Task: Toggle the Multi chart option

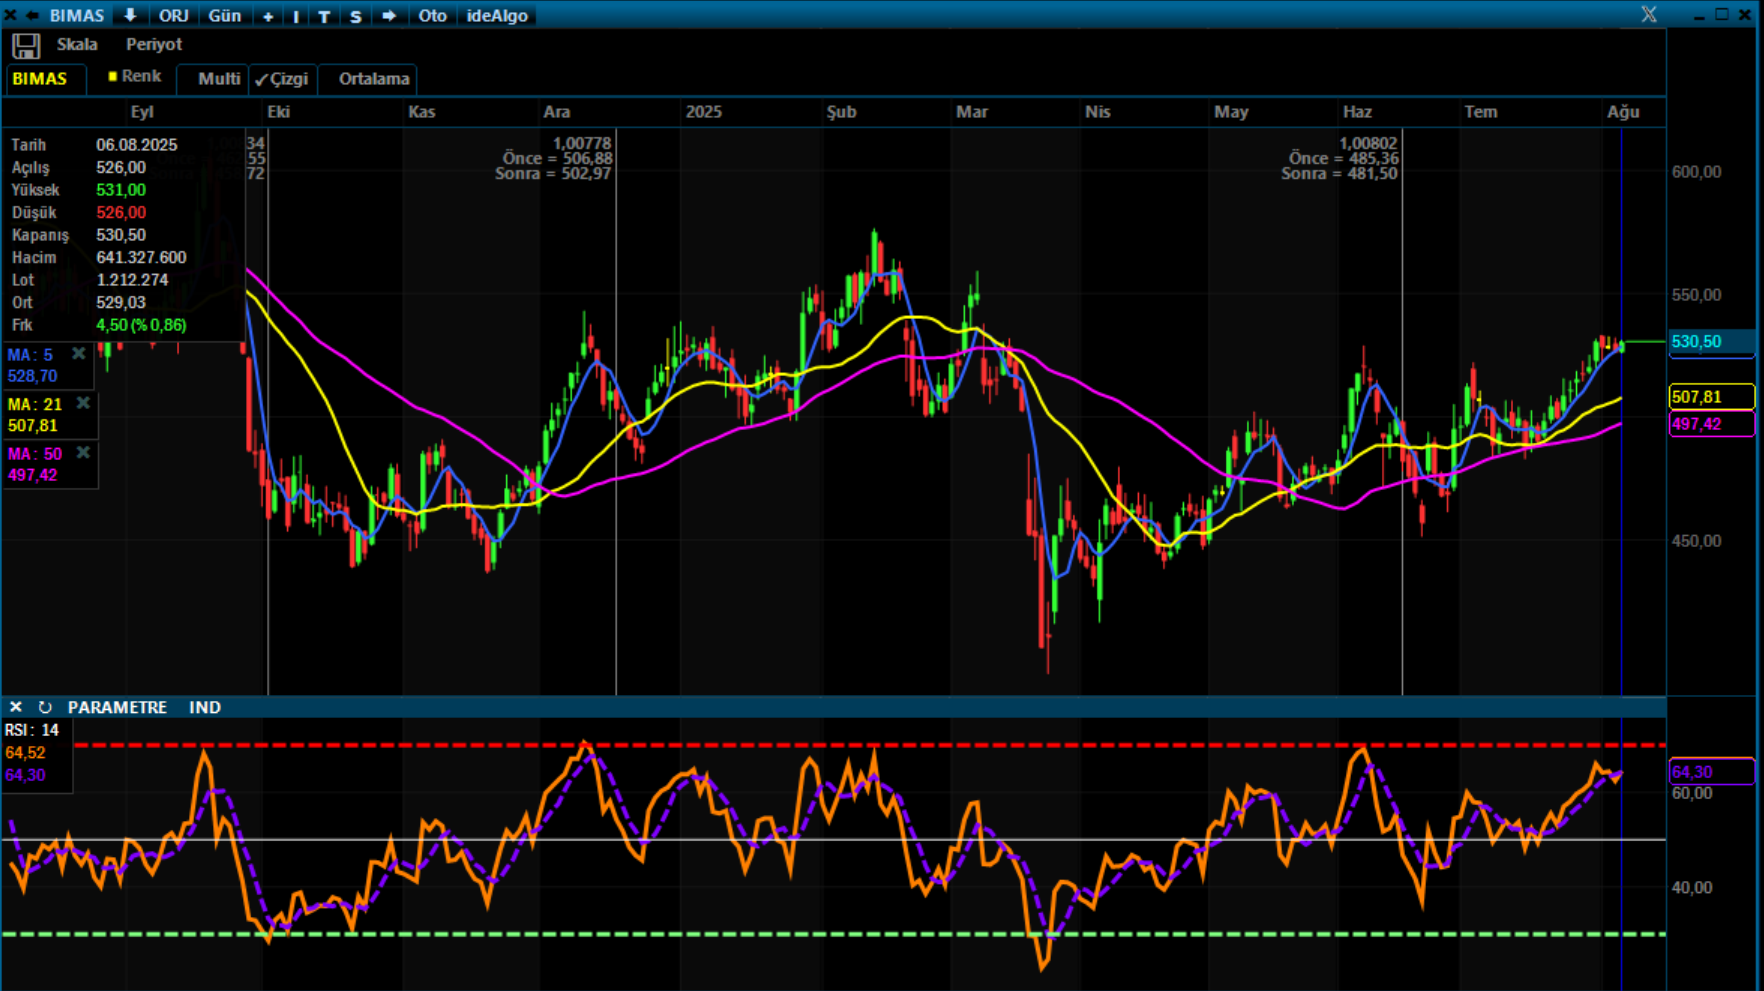Action: click(x=218, y=79)
